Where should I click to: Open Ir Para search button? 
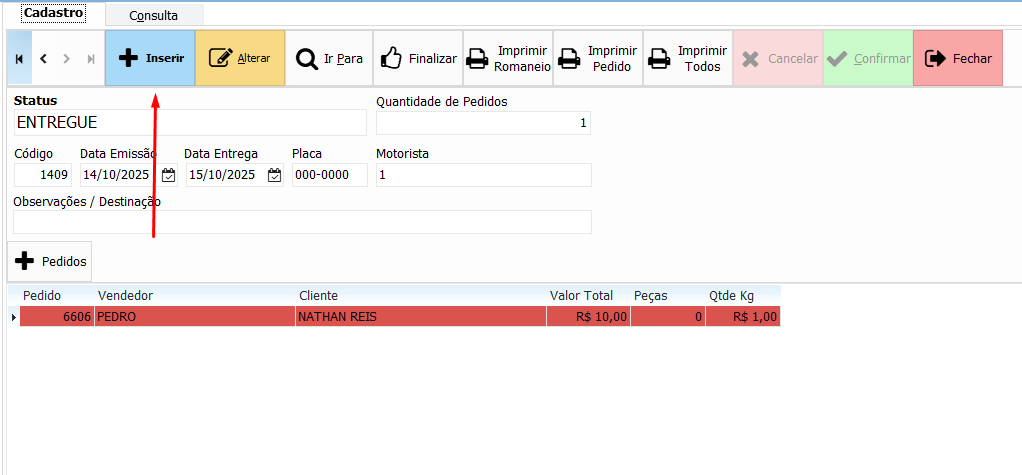click(x=329, y=58)
